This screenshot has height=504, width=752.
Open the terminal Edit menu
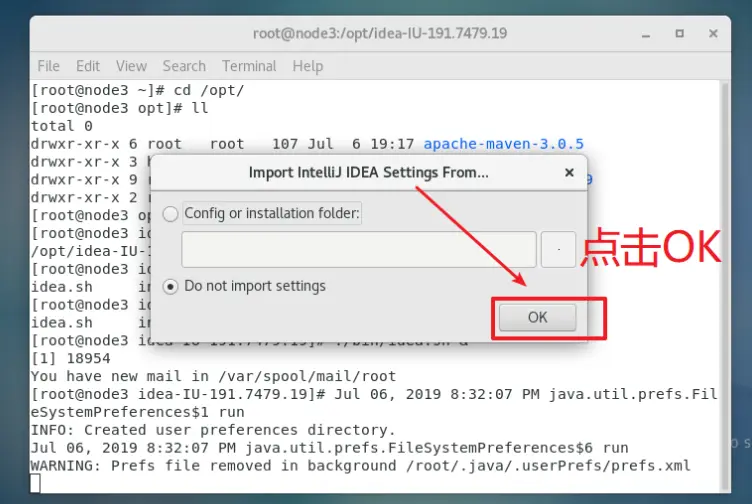pyautogui.click(x=88, y=66)
